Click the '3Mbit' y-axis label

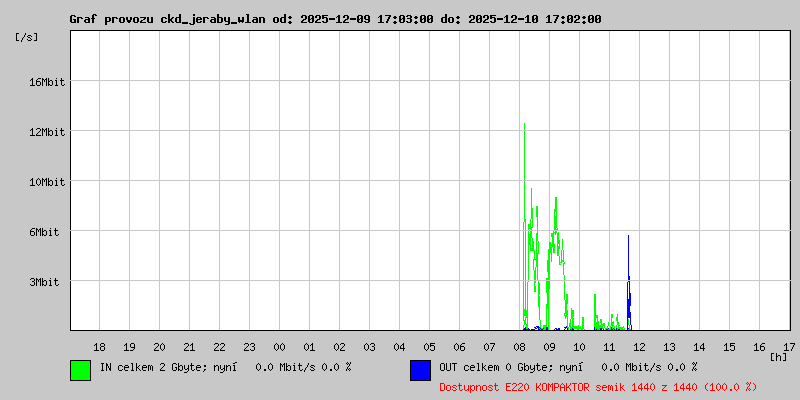[44, 282]
